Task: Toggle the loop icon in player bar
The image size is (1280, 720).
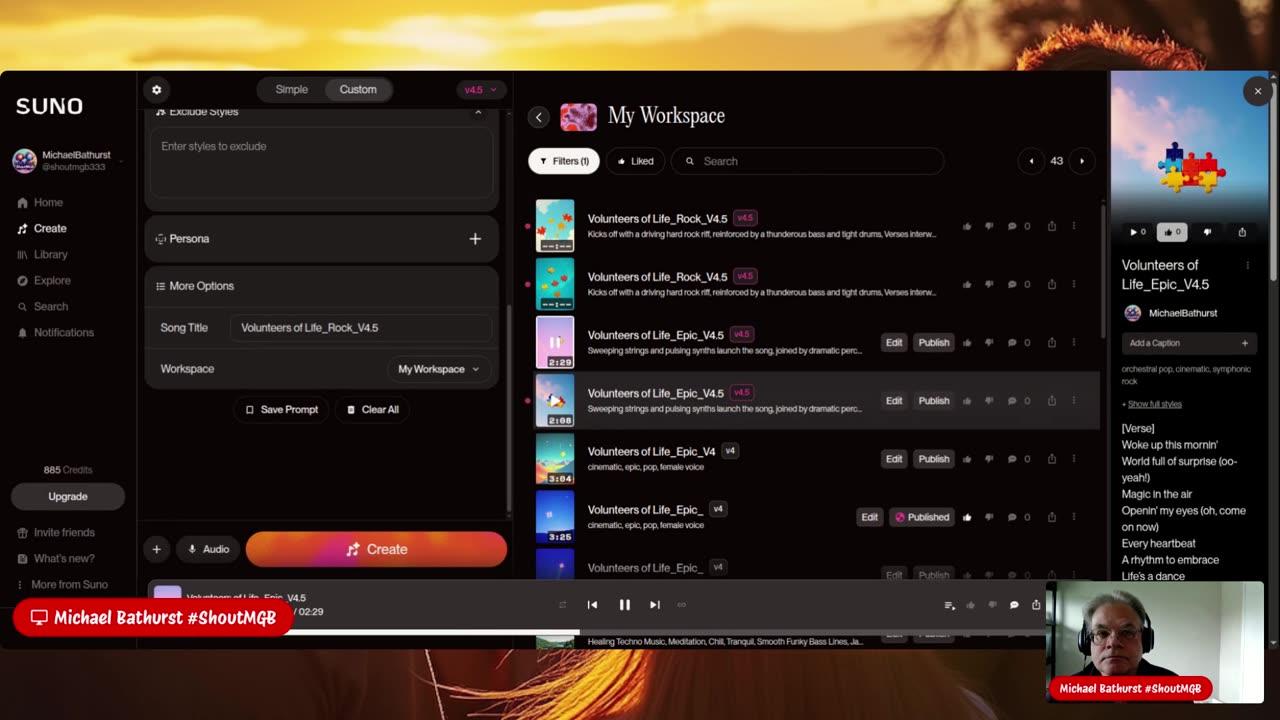Action: coord(682,604)
